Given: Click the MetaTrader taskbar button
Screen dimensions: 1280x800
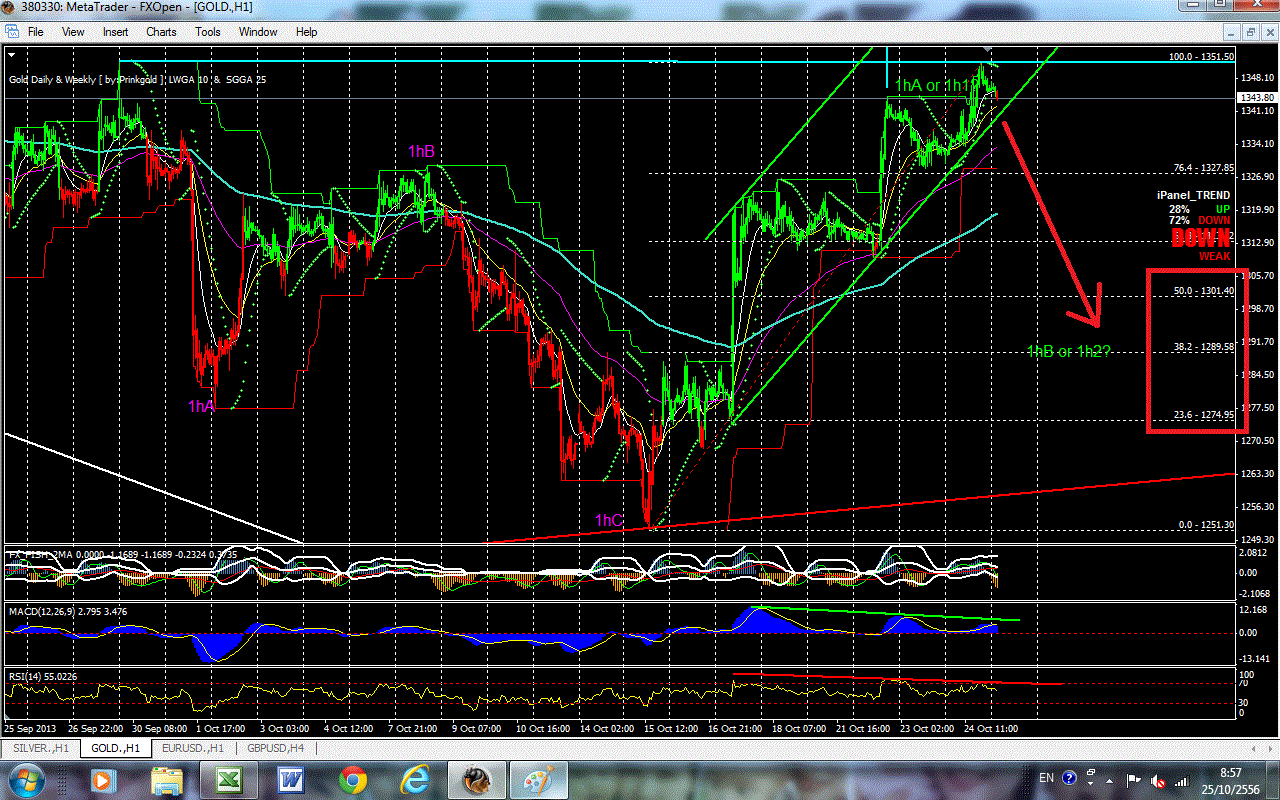Looking at the screenshot, I should (x=477, y=778).
